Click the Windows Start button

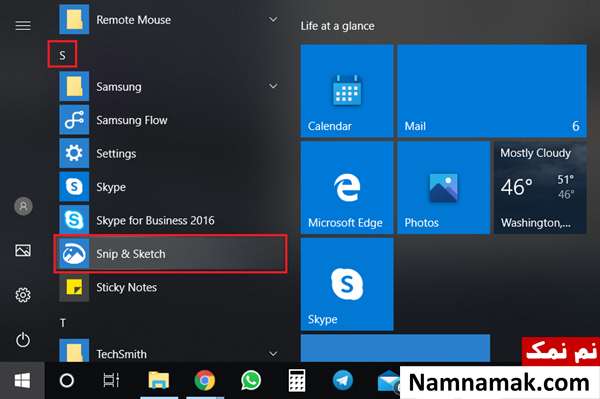22,381
